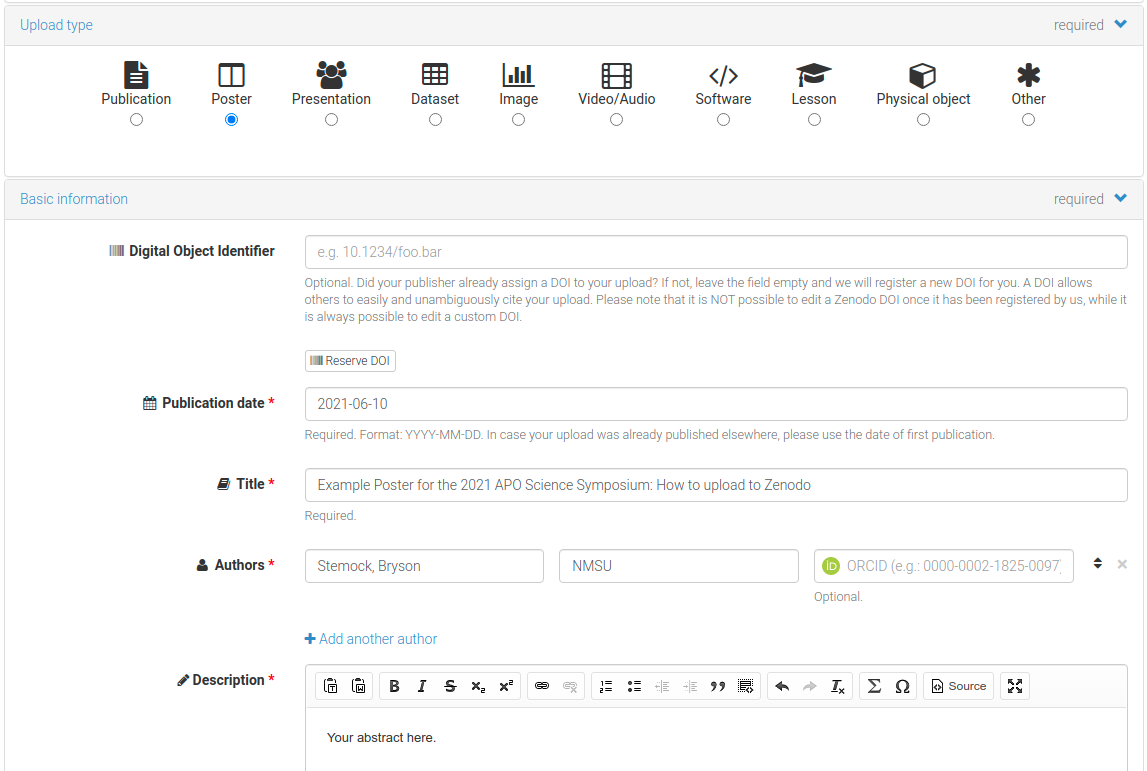Click Paste as plain text in editor
Viewport: 1147px width, 771px height.
(331, 686)
